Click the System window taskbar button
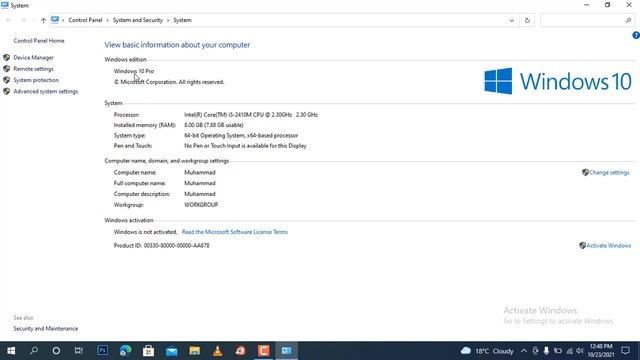The image size is (640, 360). tap(287, 351)
